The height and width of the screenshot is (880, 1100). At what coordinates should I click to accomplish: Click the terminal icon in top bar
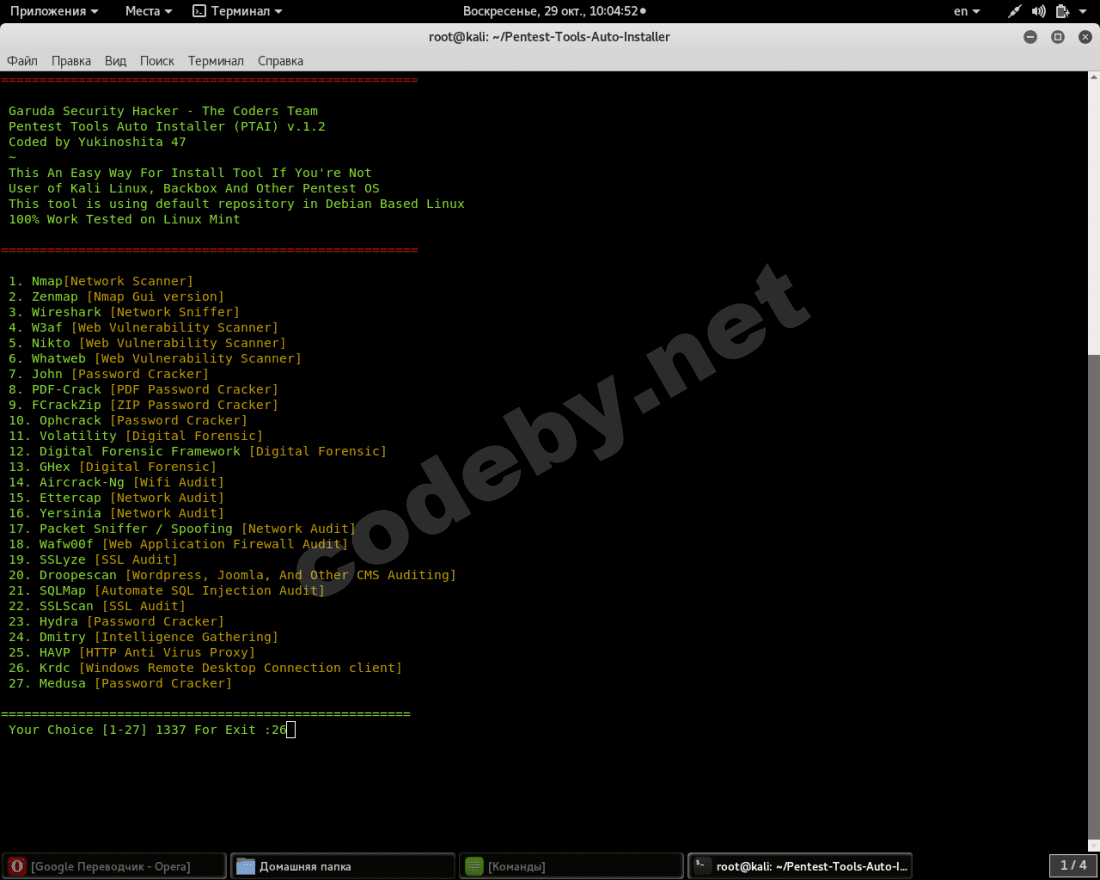pos(199,11)
